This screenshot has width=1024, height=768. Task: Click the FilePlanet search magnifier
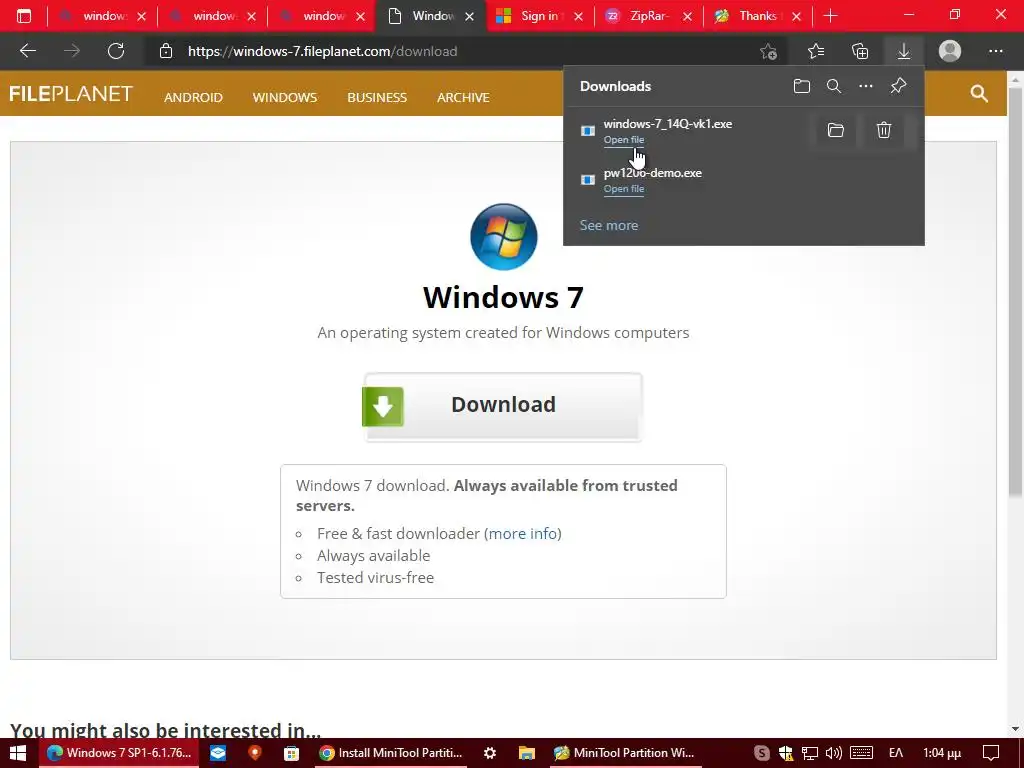(x=979, y=93)
